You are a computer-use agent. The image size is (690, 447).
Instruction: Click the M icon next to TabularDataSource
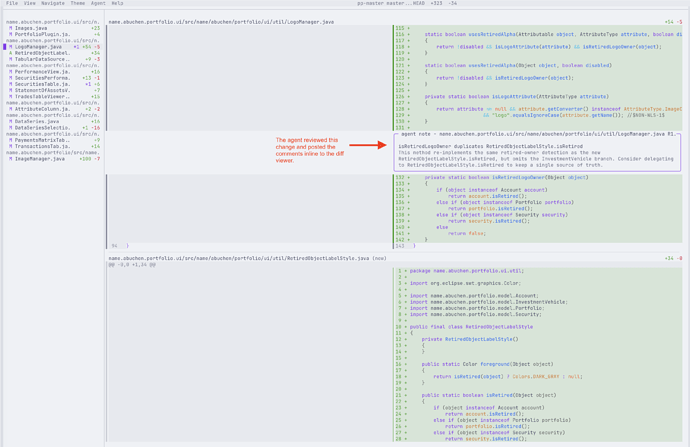tap(11, 59)
